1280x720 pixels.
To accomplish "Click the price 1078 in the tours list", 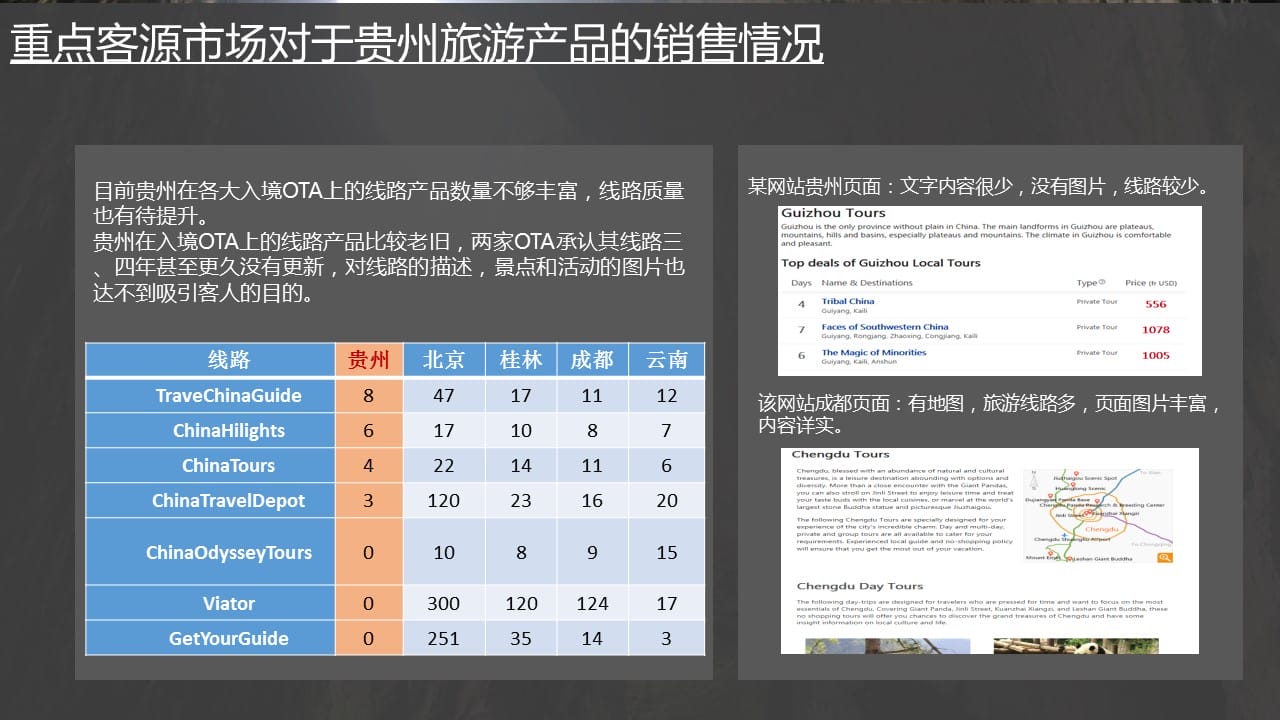I will (1156, 329).
